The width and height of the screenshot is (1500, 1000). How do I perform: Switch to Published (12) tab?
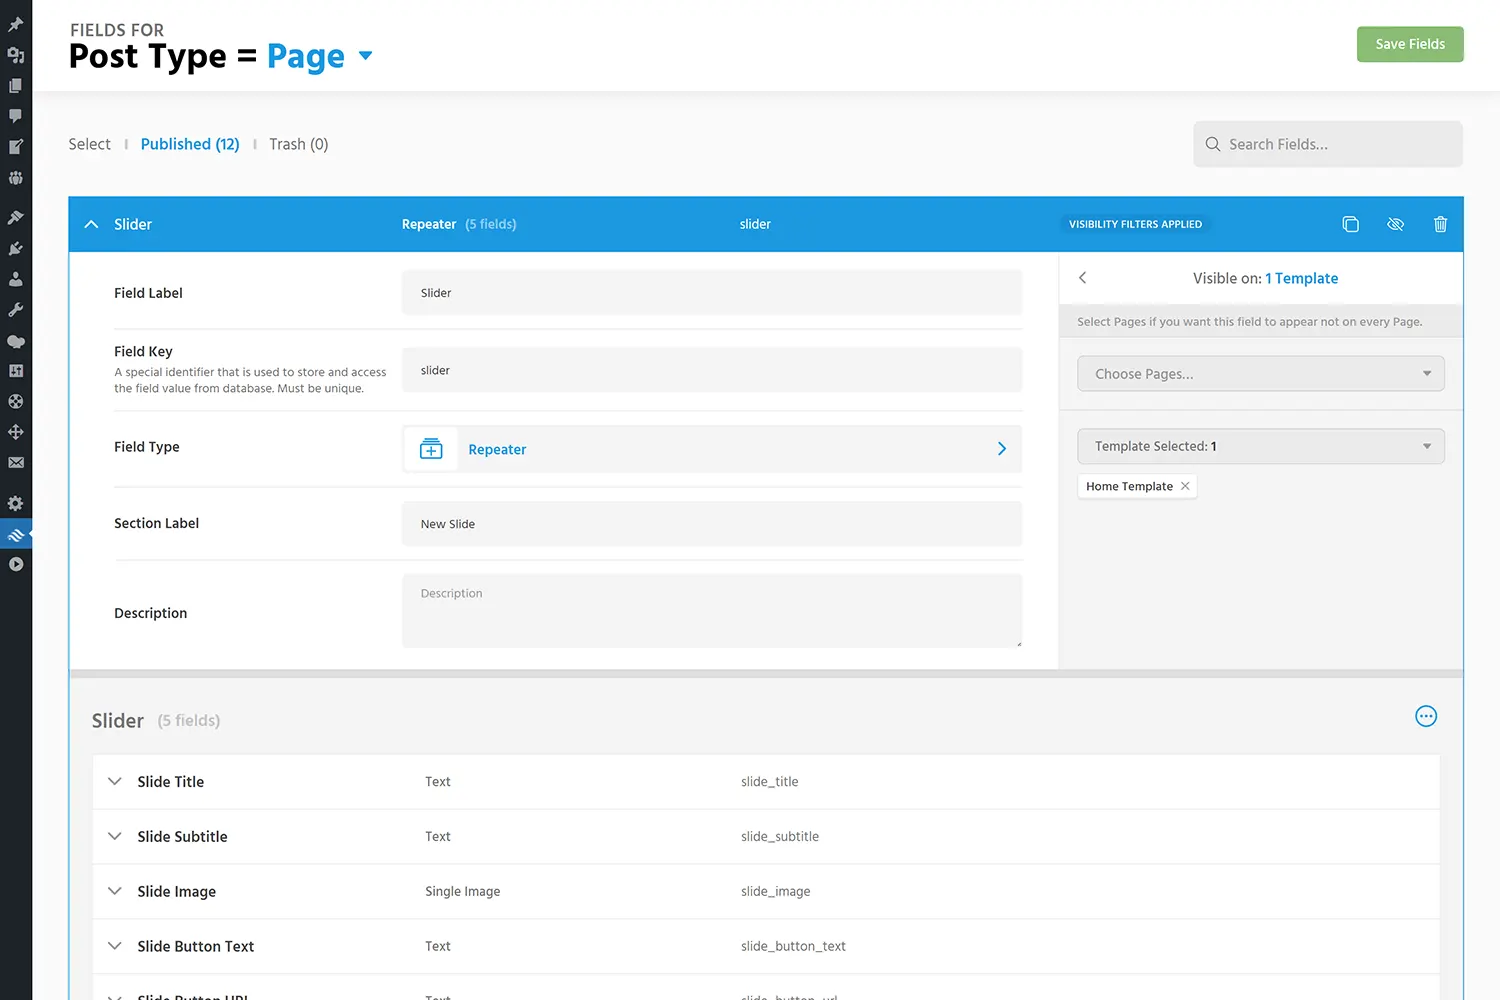point(190,144)
